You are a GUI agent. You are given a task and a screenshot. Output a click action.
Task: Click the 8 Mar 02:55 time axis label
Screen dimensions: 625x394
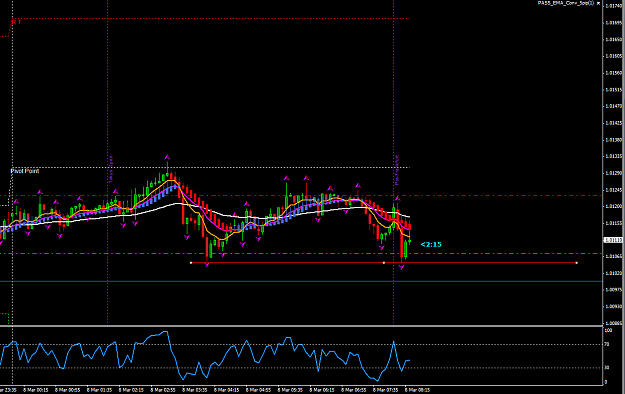(163, 390)
